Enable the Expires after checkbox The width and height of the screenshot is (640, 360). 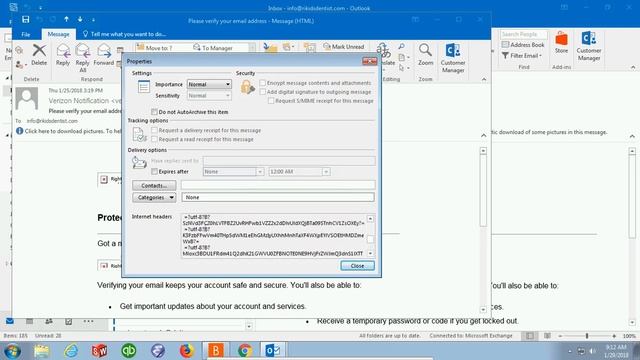(x=154, y=171)
